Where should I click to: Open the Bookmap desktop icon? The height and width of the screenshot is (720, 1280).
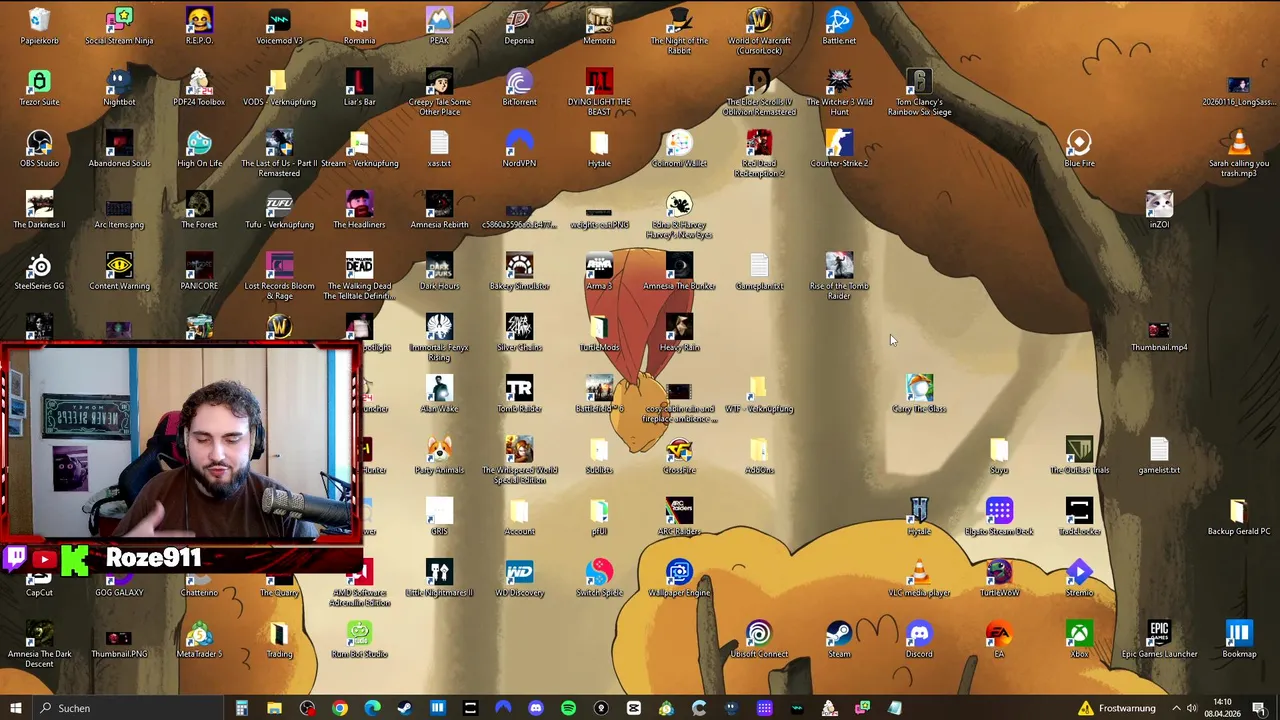click(x=1239, y=639)
